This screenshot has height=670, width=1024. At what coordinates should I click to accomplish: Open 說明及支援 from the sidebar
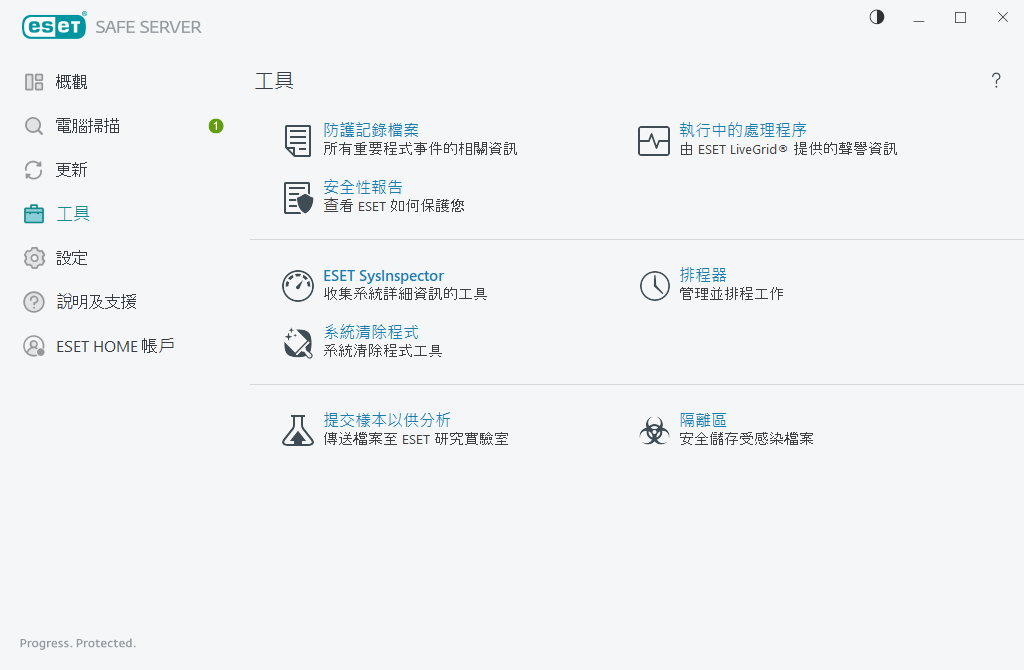coord(33,301)
